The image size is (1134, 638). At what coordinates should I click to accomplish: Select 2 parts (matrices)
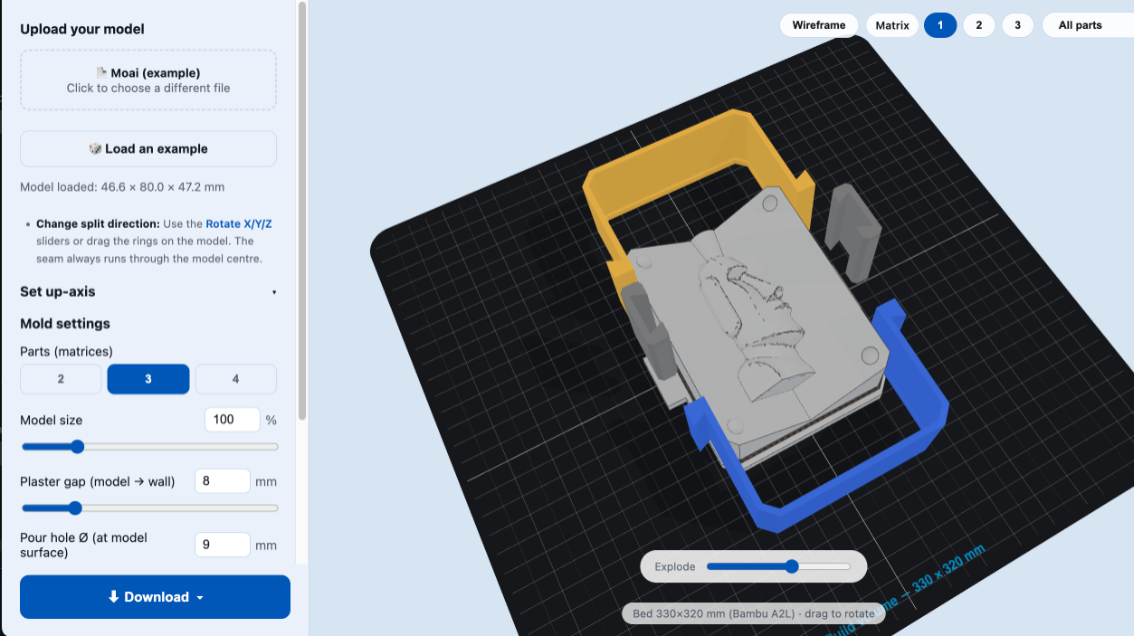tap(61, 379)
